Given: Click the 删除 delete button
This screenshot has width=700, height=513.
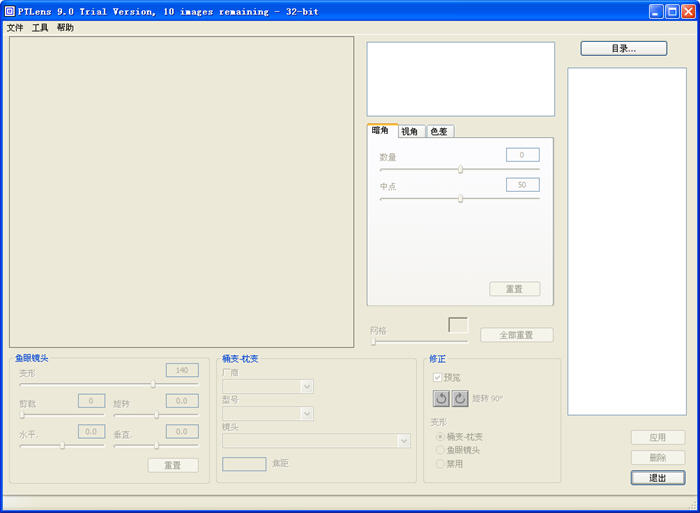Looking at the screenshot, I should [658, 458].
